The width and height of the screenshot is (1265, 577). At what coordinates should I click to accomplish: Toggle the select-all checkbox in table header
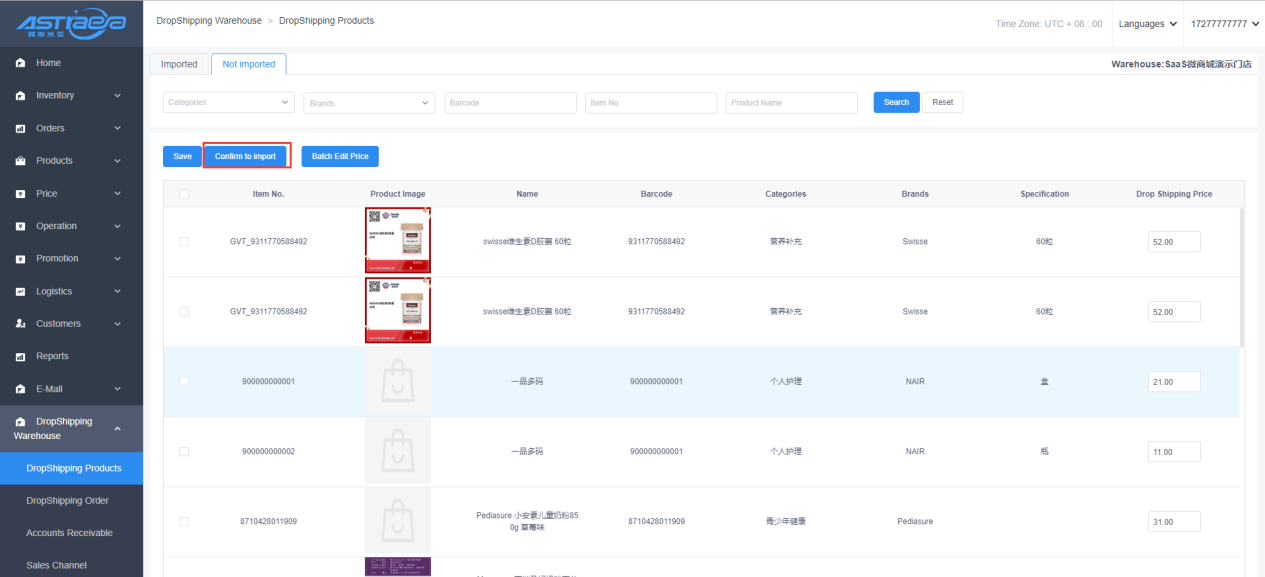coord(184,194)
